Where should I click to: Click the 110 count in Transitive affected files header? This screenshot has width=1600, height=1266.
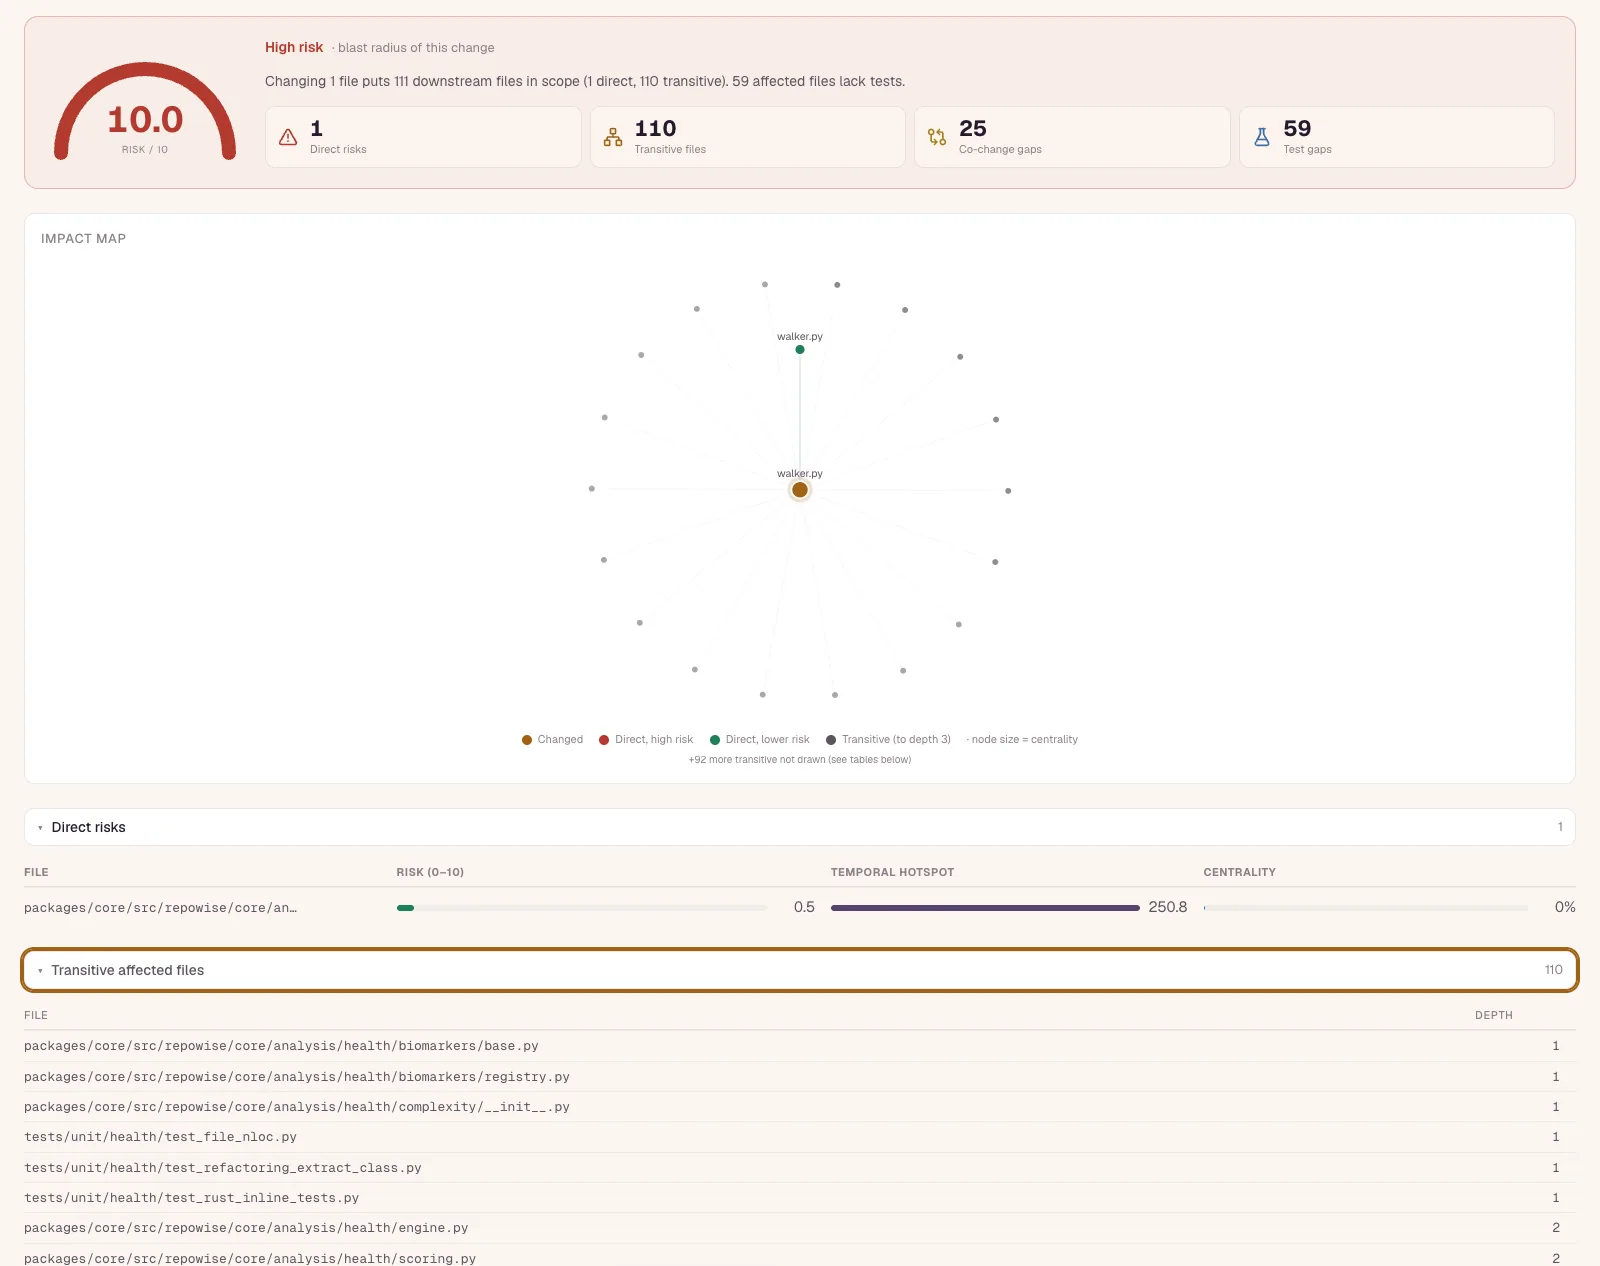coord(1553,970)
